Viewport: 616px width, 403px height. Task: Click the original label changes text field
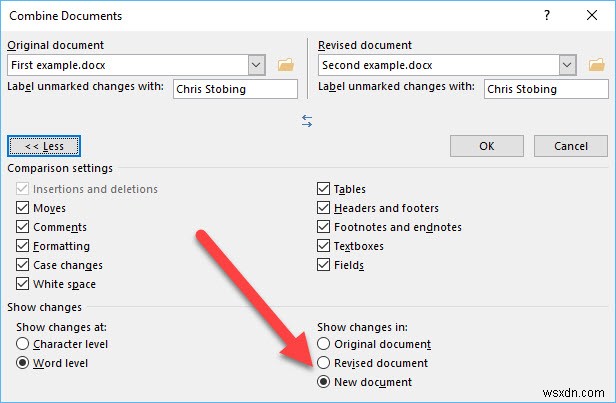coord(235,89)
